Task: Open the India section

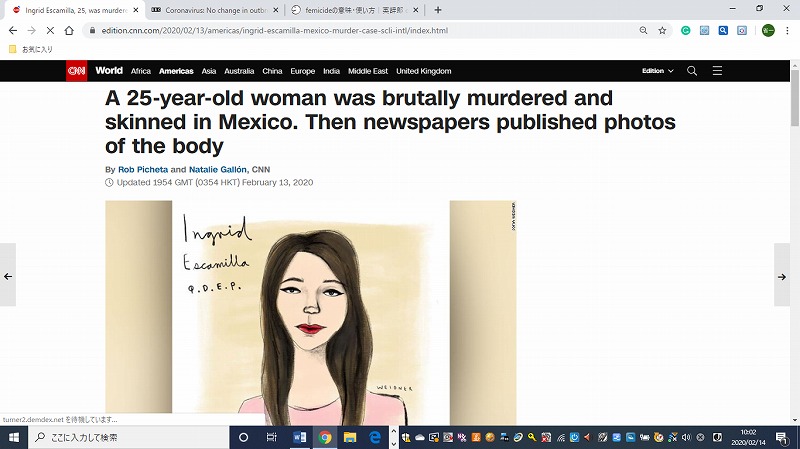Action: pyautogui.click(x=332, y=71)
